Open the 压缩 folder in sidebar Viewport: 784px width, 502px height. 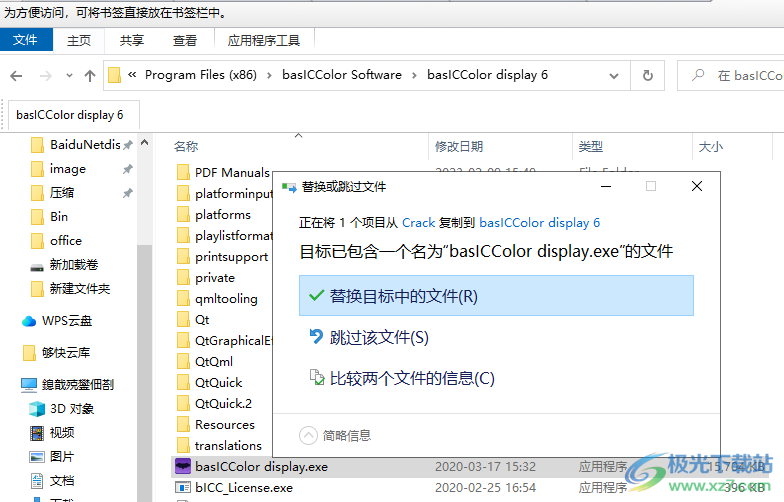[62, 193]
